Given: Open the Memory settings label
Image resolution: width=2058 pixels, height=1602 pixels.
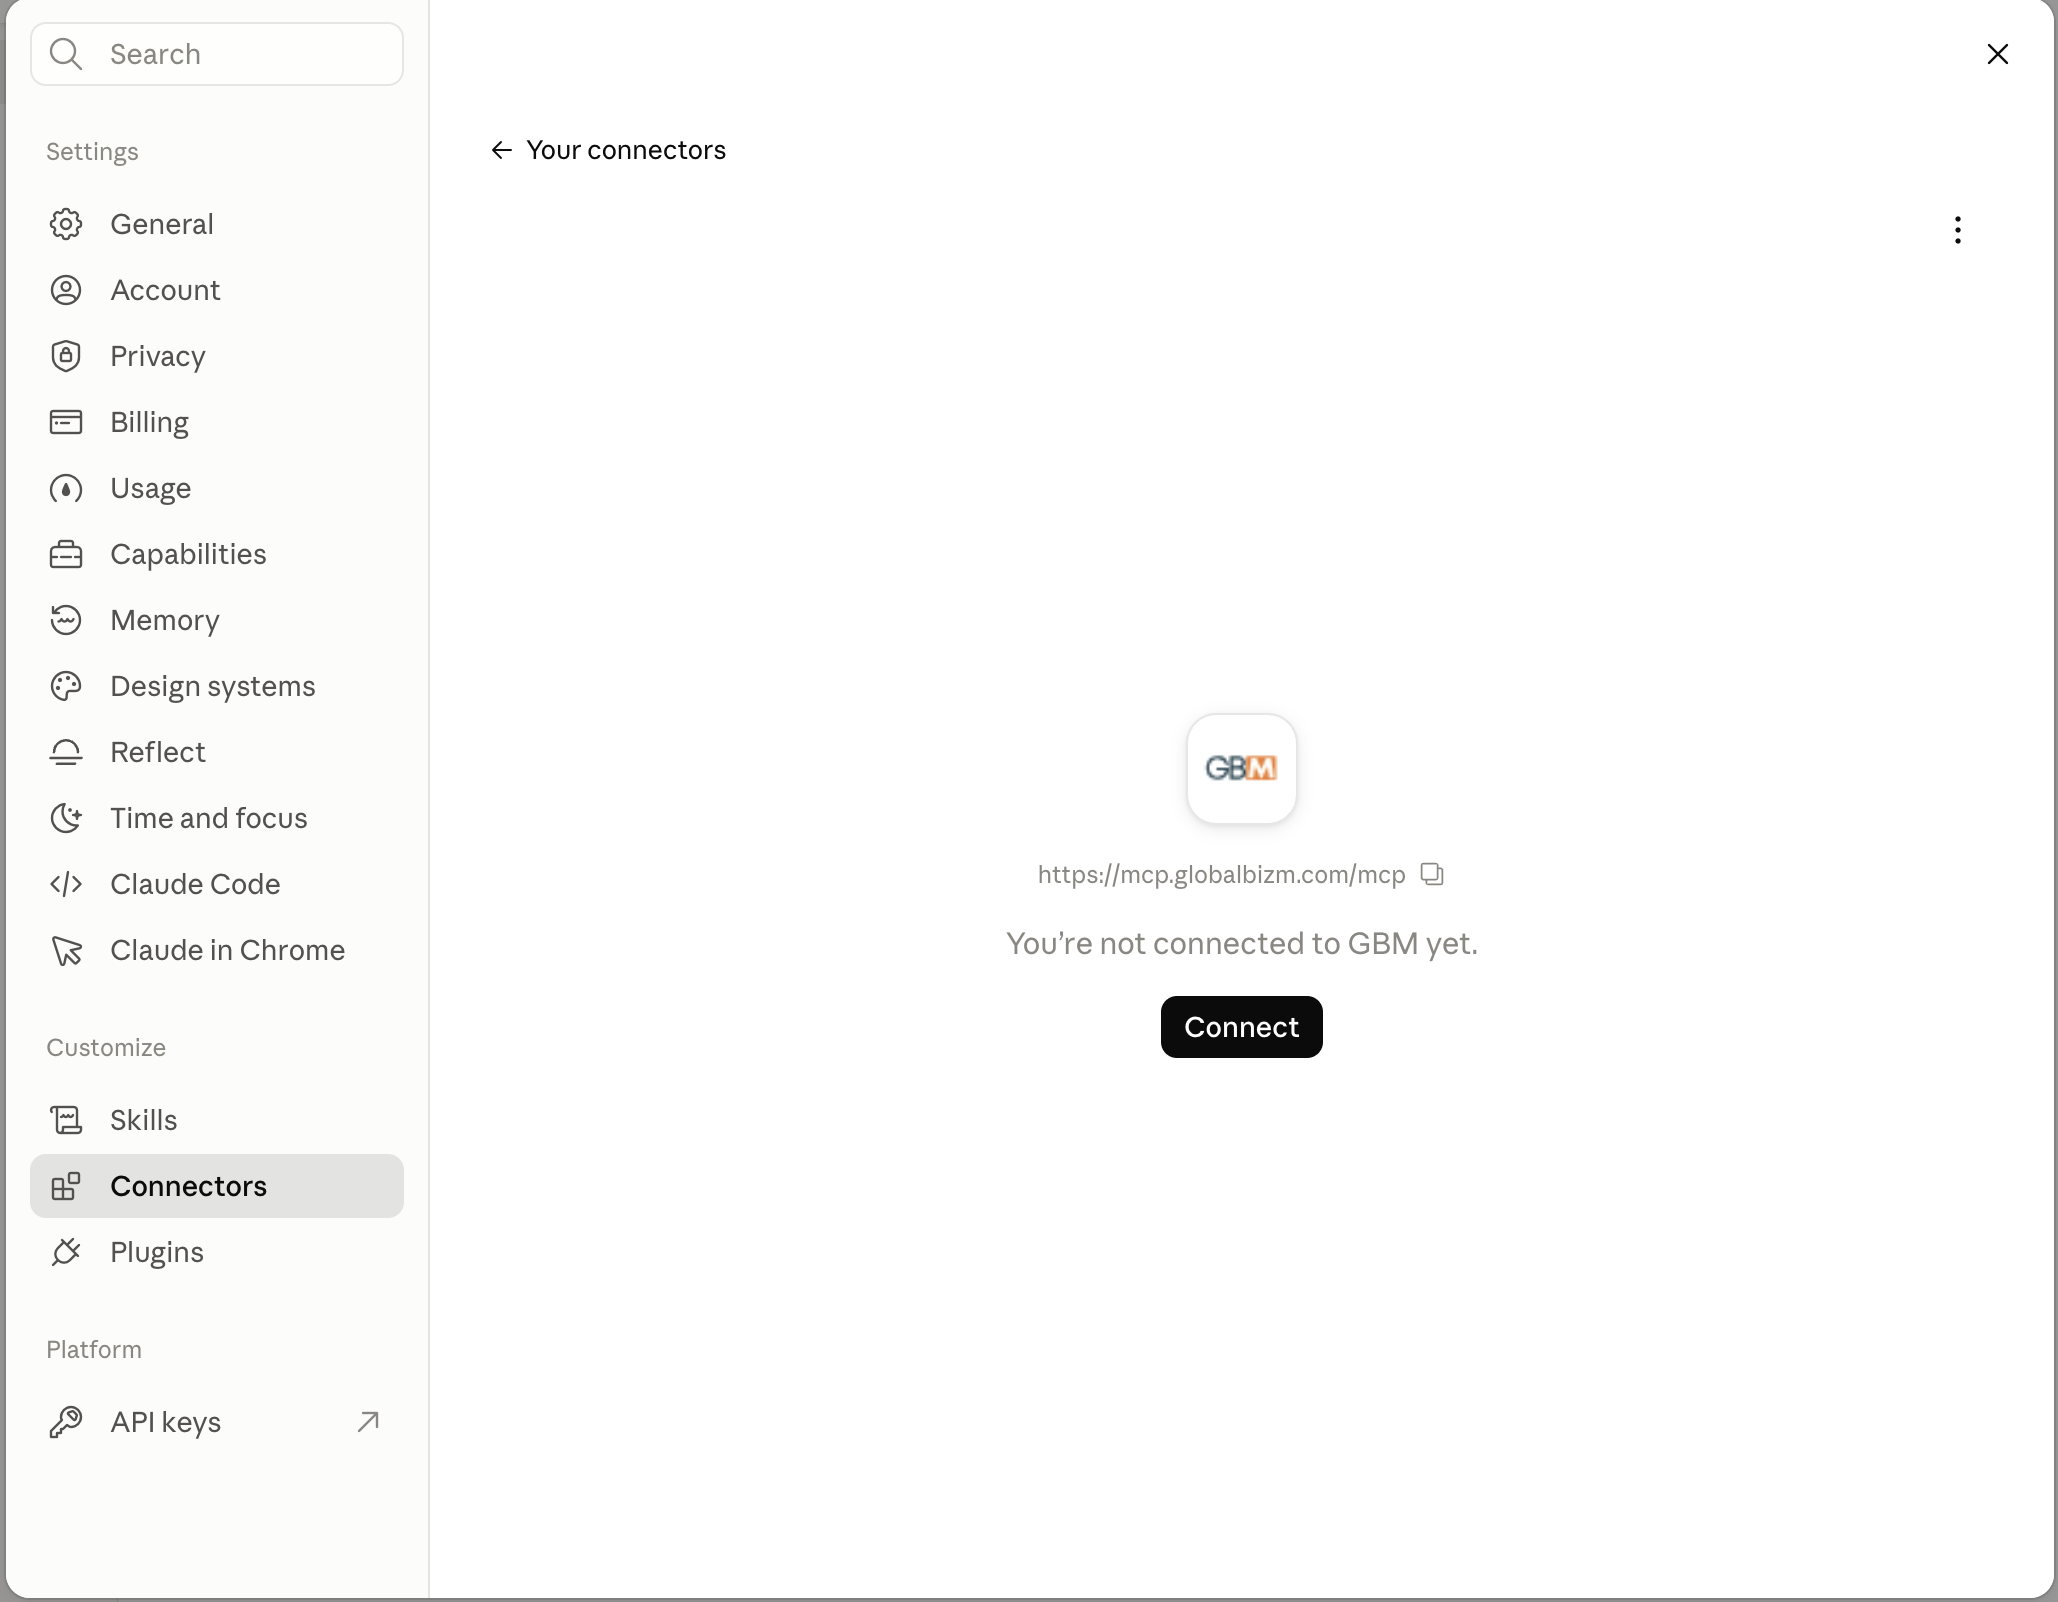Looking at the screenshot, I should tap(165, 620).
